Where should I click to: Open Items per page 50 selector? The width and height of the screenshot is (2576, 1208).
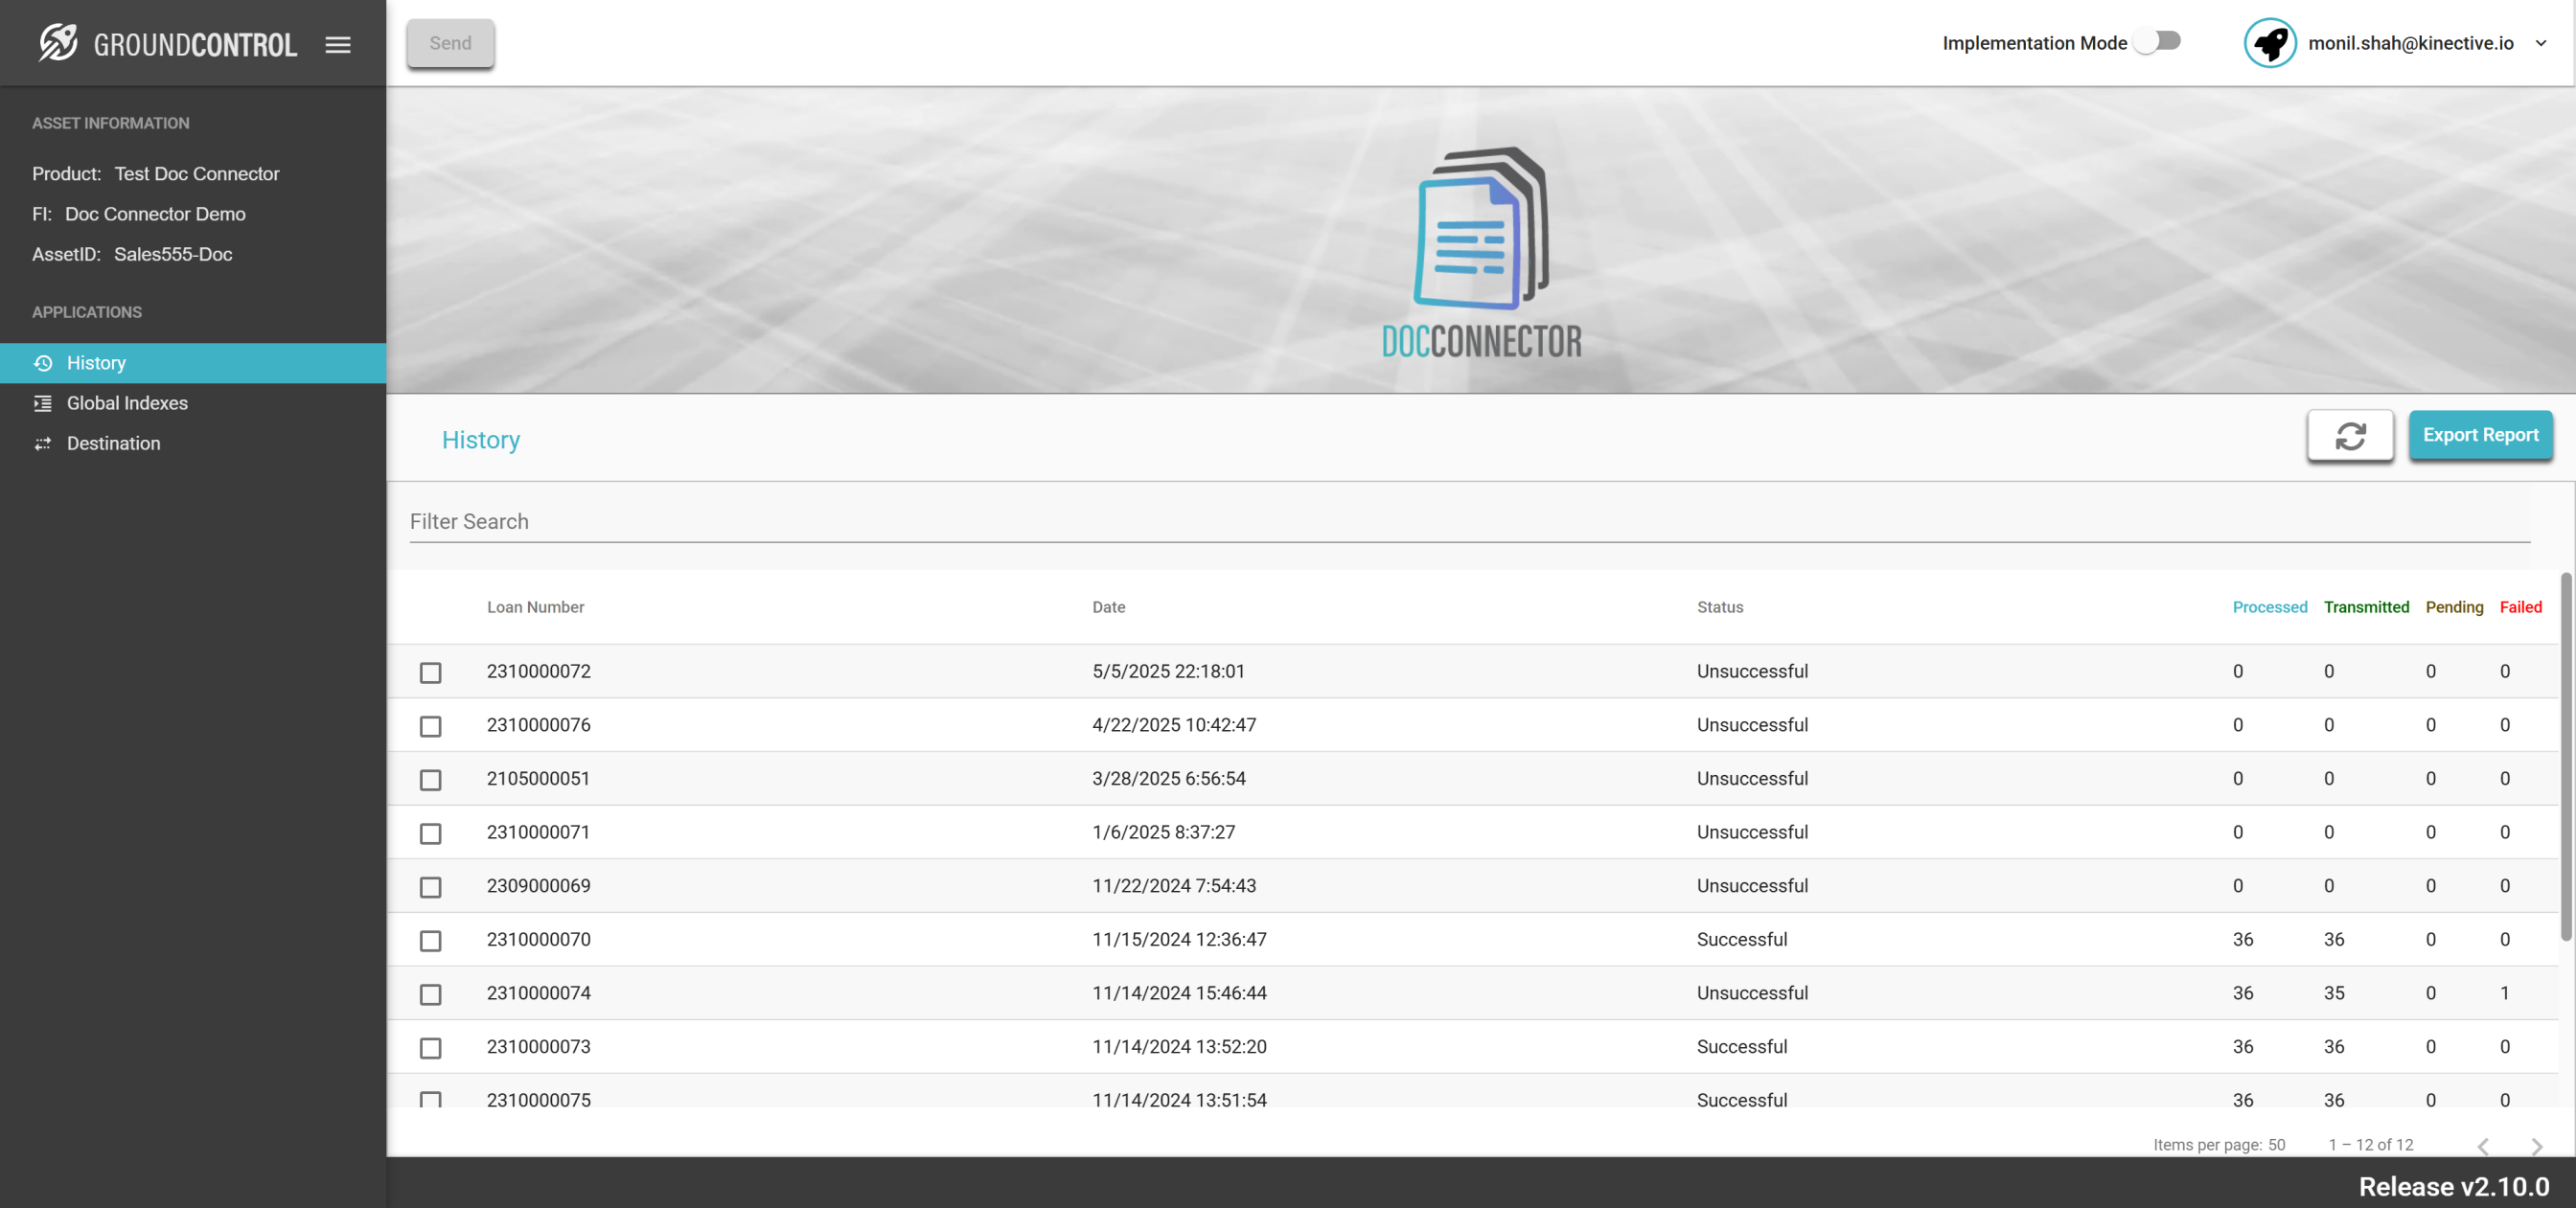tap(2275, 1144)
